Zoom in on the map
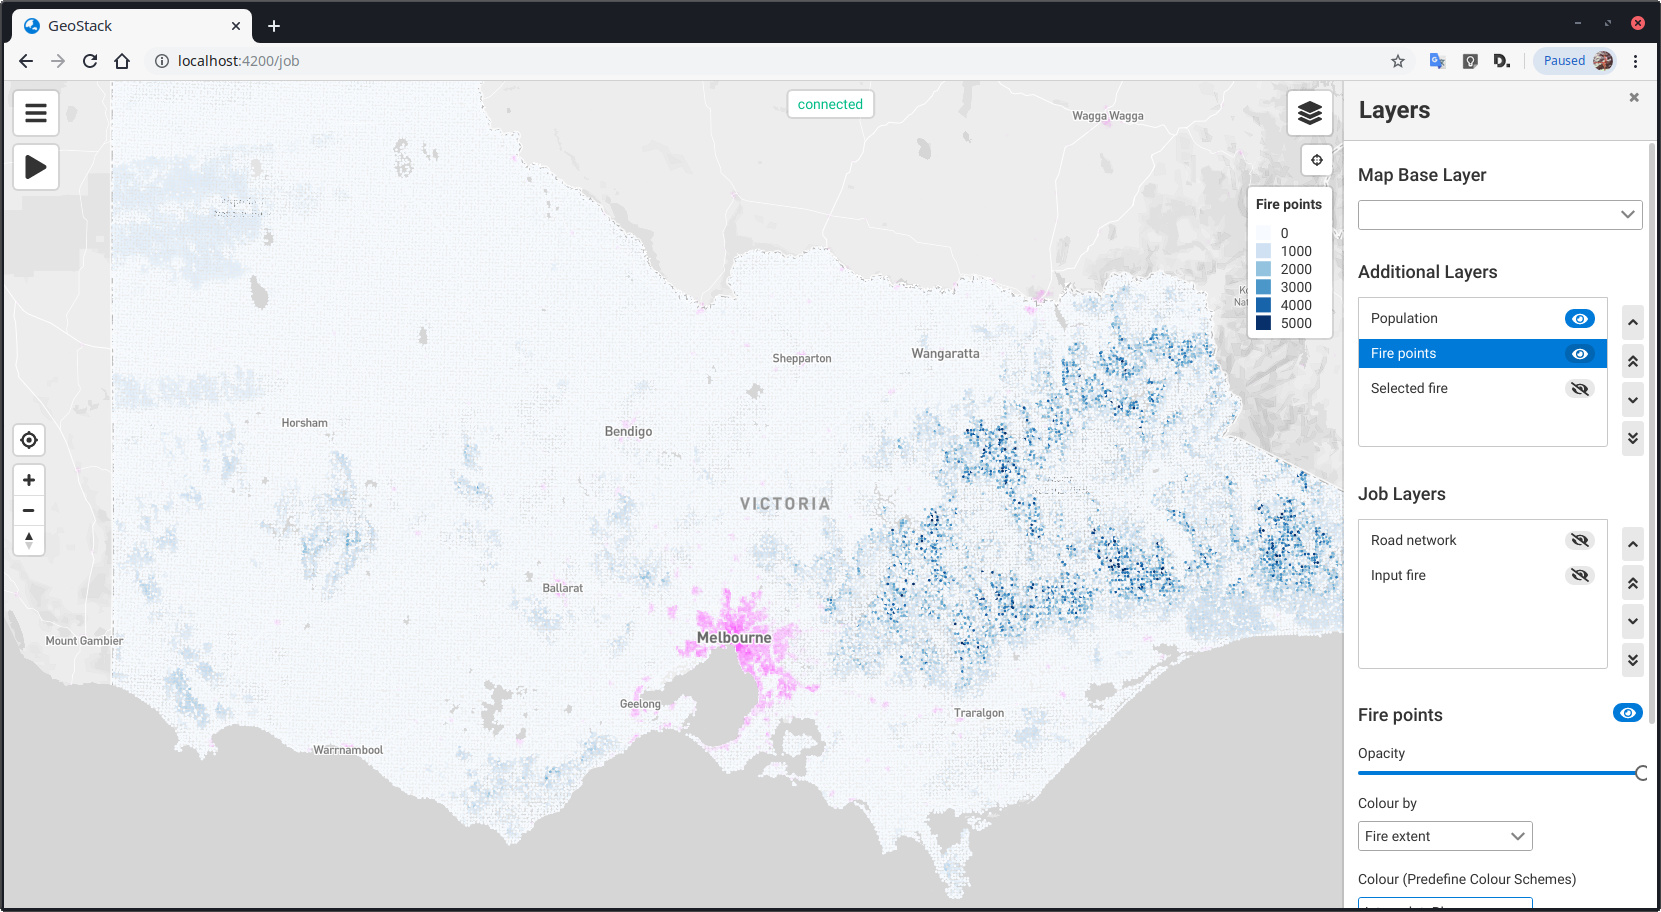Viewport: 1661px width, 912px height. coord(29,480)
